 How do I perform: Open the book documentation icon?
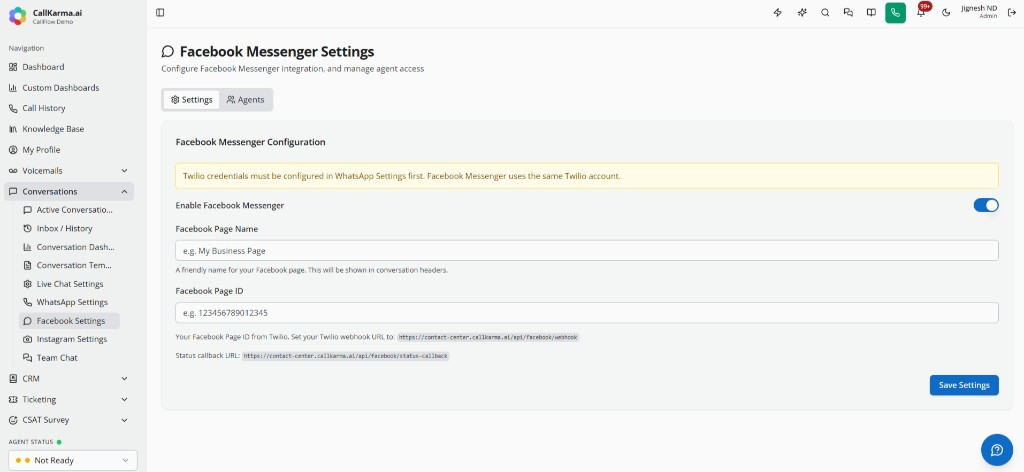pos(871,12)
